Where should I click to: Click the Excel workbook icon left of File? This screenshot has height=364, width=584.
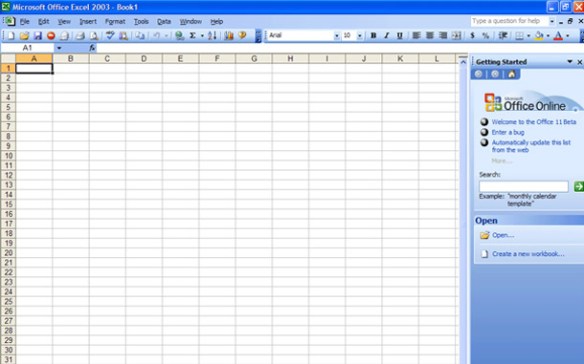click(9, 21)
